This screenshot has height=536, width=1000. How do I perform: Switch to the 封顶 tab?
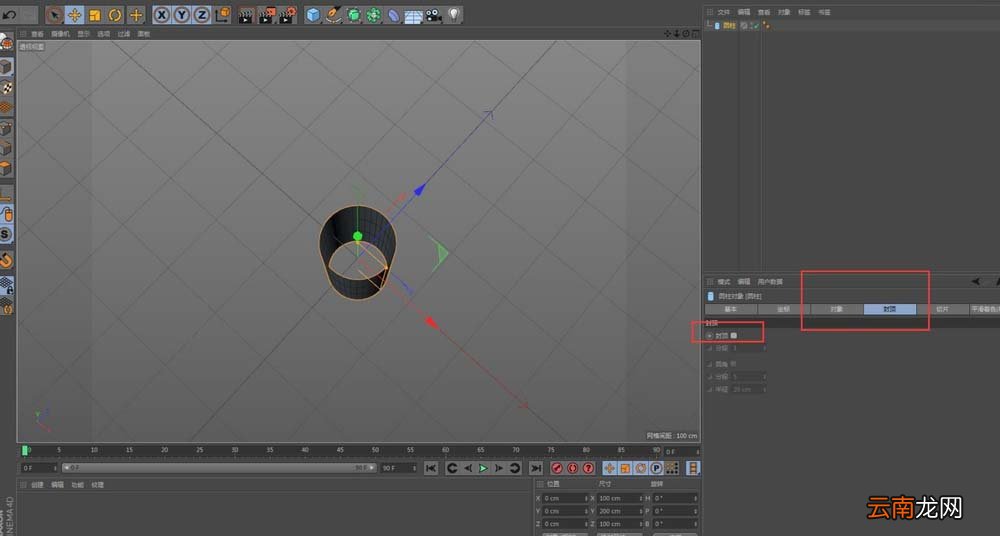tap(890, 309)
